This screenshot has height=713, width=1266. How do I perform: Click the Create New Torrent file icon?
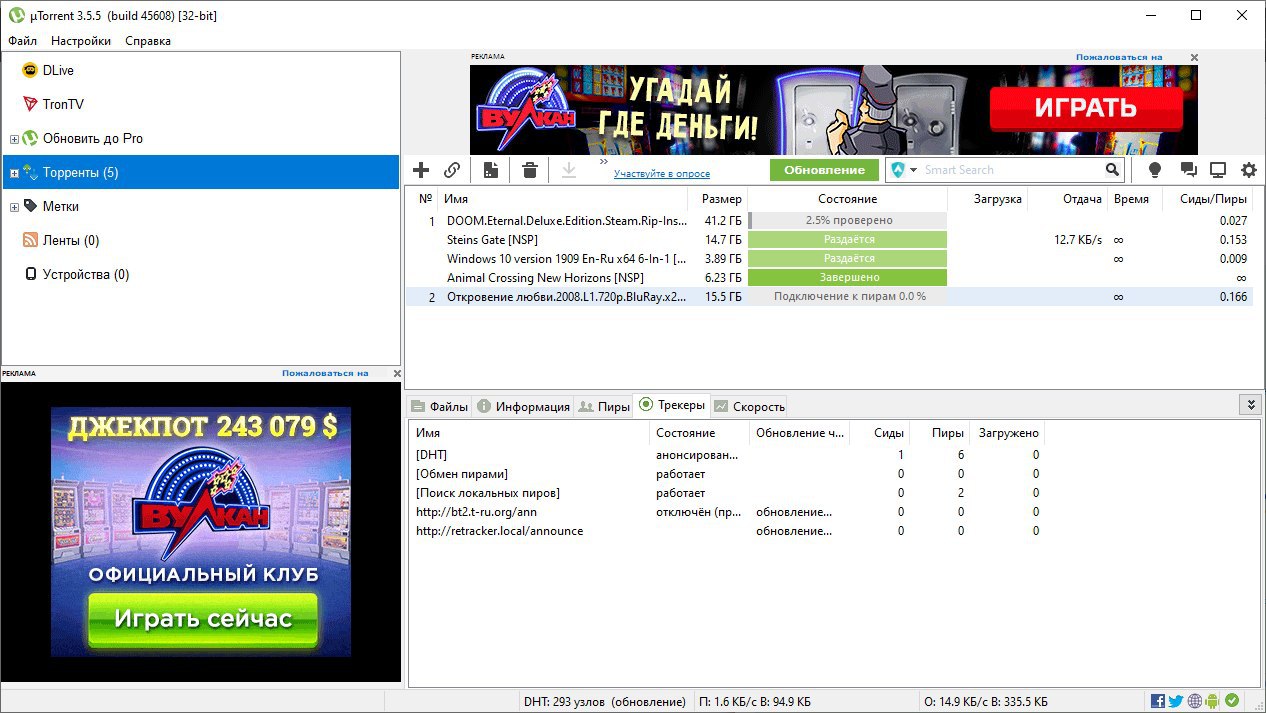tap(490, 170)
